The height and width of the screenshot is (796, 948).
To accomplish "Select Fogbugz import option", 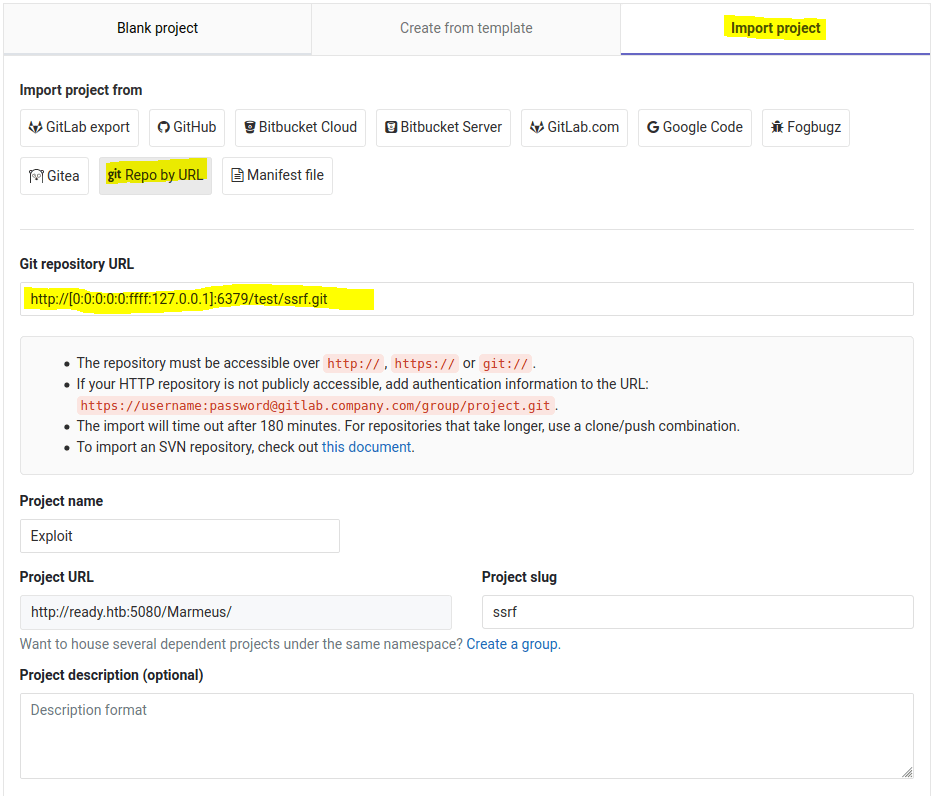I will point(806,128).
